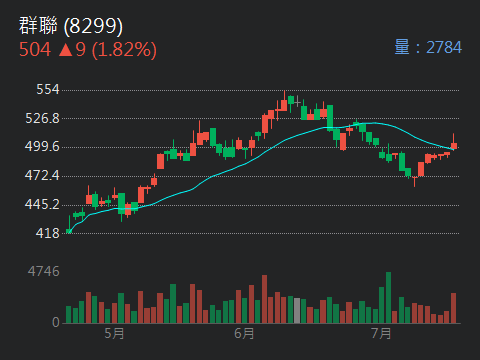
Task: Click the crosshair cursor marker near chart peak
Action: click(x=297, y=102)
